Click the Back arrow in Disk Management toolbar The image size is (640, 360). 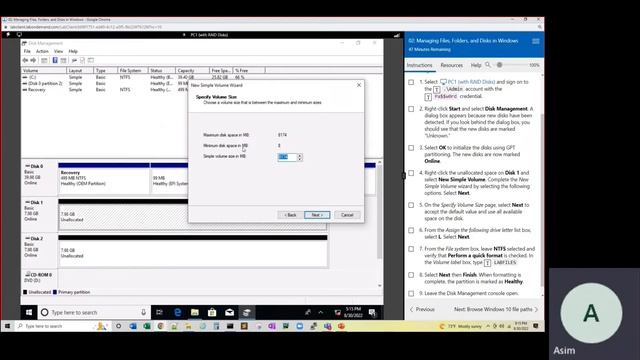click(25, 60)
